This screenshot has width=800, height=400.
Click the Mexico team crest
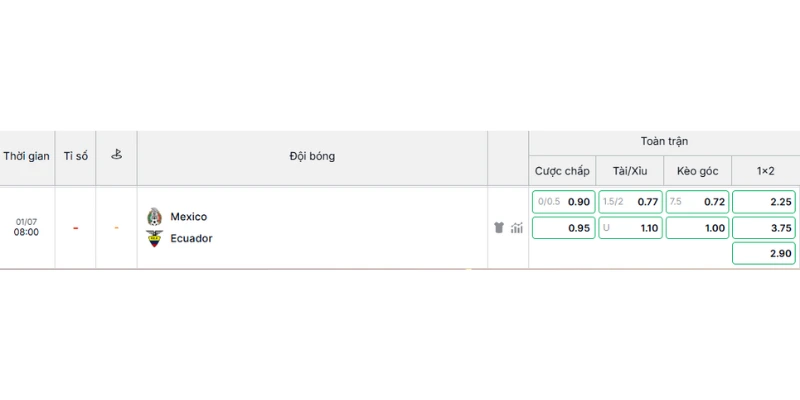click(x=154, y=217)
